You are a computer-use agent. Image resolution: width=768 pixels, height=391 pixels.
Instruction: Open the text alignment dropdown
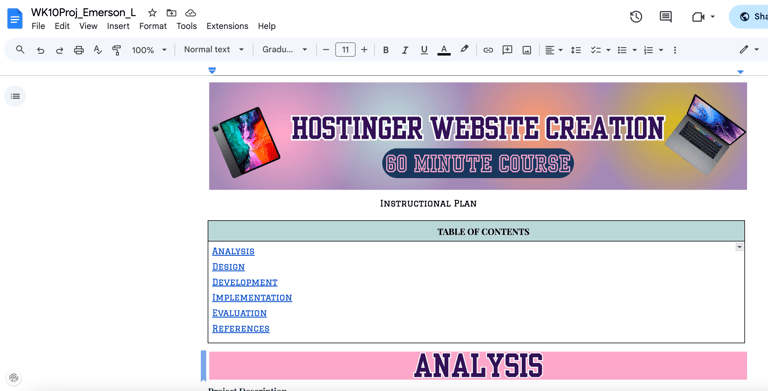coord(554,50)
